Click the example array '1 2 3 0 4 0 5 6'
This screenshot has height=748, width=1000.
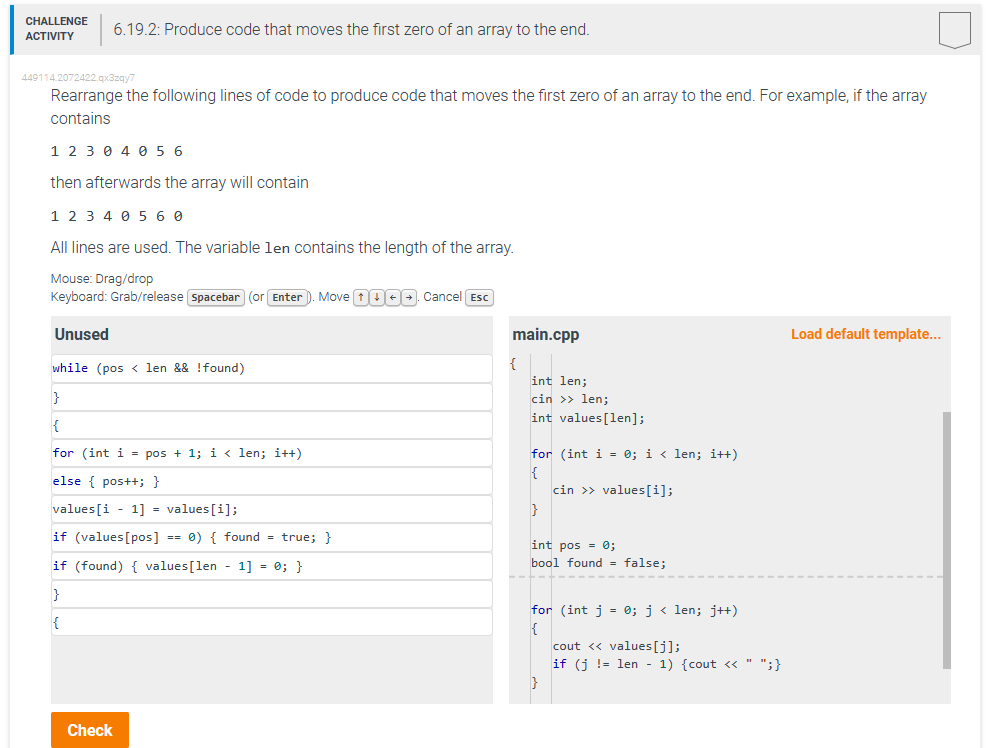point(117,152)
